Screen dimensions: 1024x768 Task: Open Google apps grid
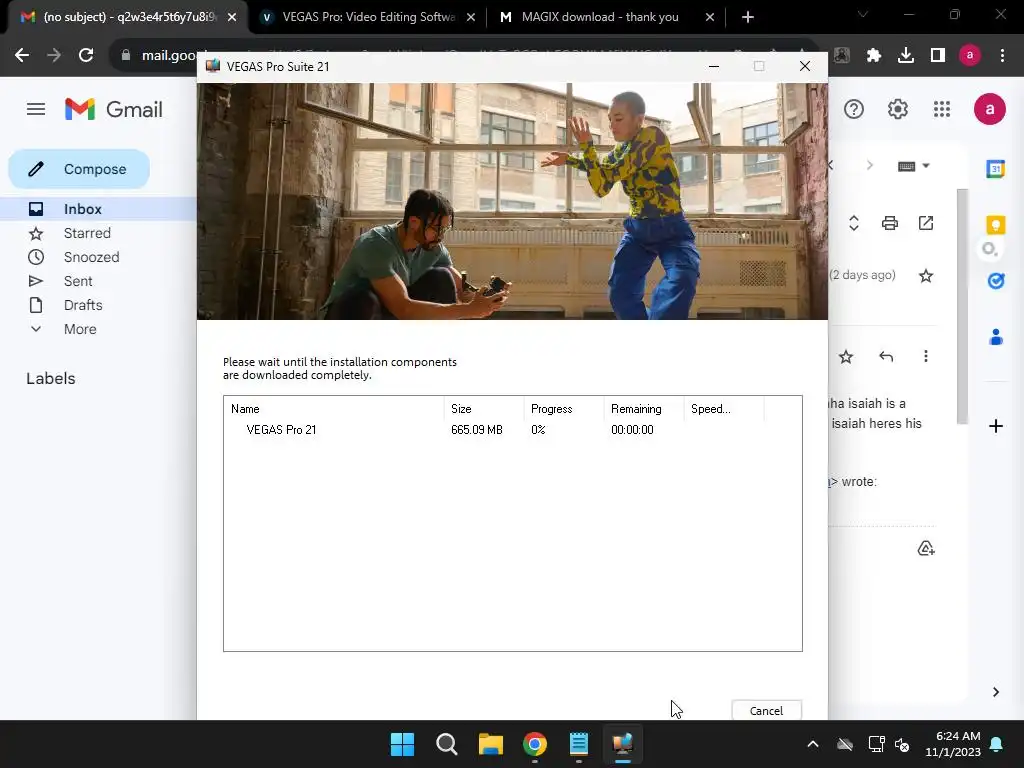pos(942,109)
